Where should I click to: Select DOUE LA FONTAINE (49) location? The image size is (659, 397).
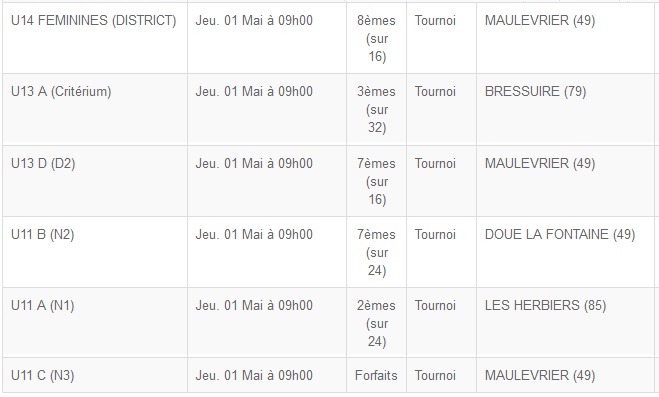pos(560,234)
